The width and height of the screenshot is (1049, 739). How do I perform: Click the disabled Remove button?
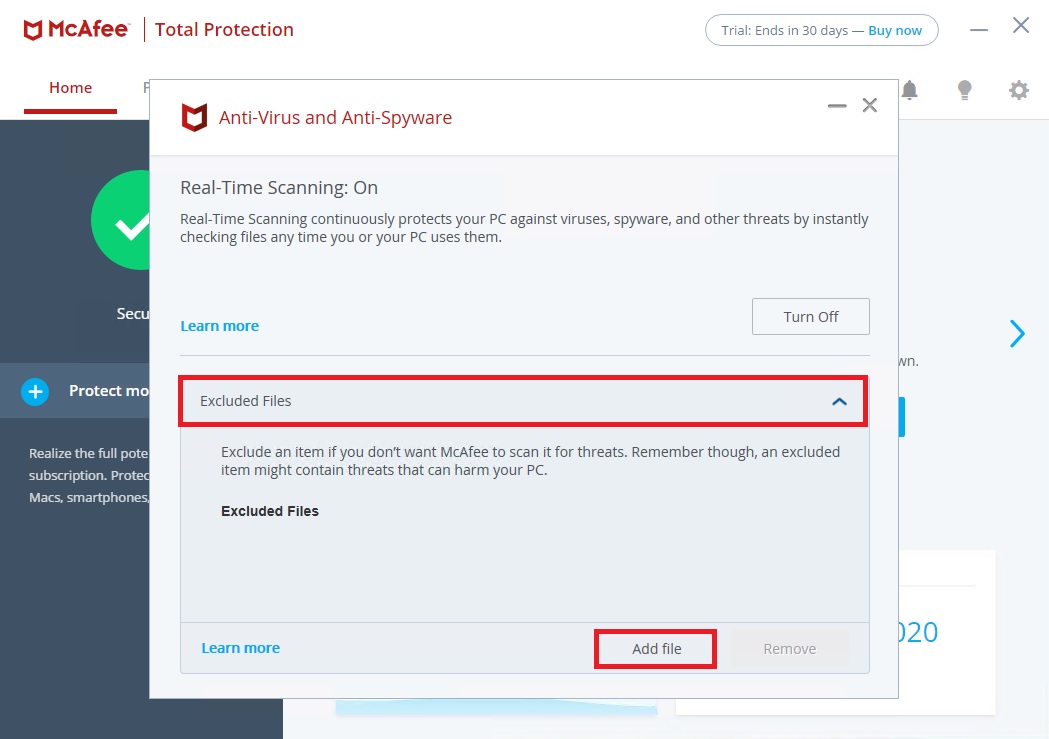[789, 649]
